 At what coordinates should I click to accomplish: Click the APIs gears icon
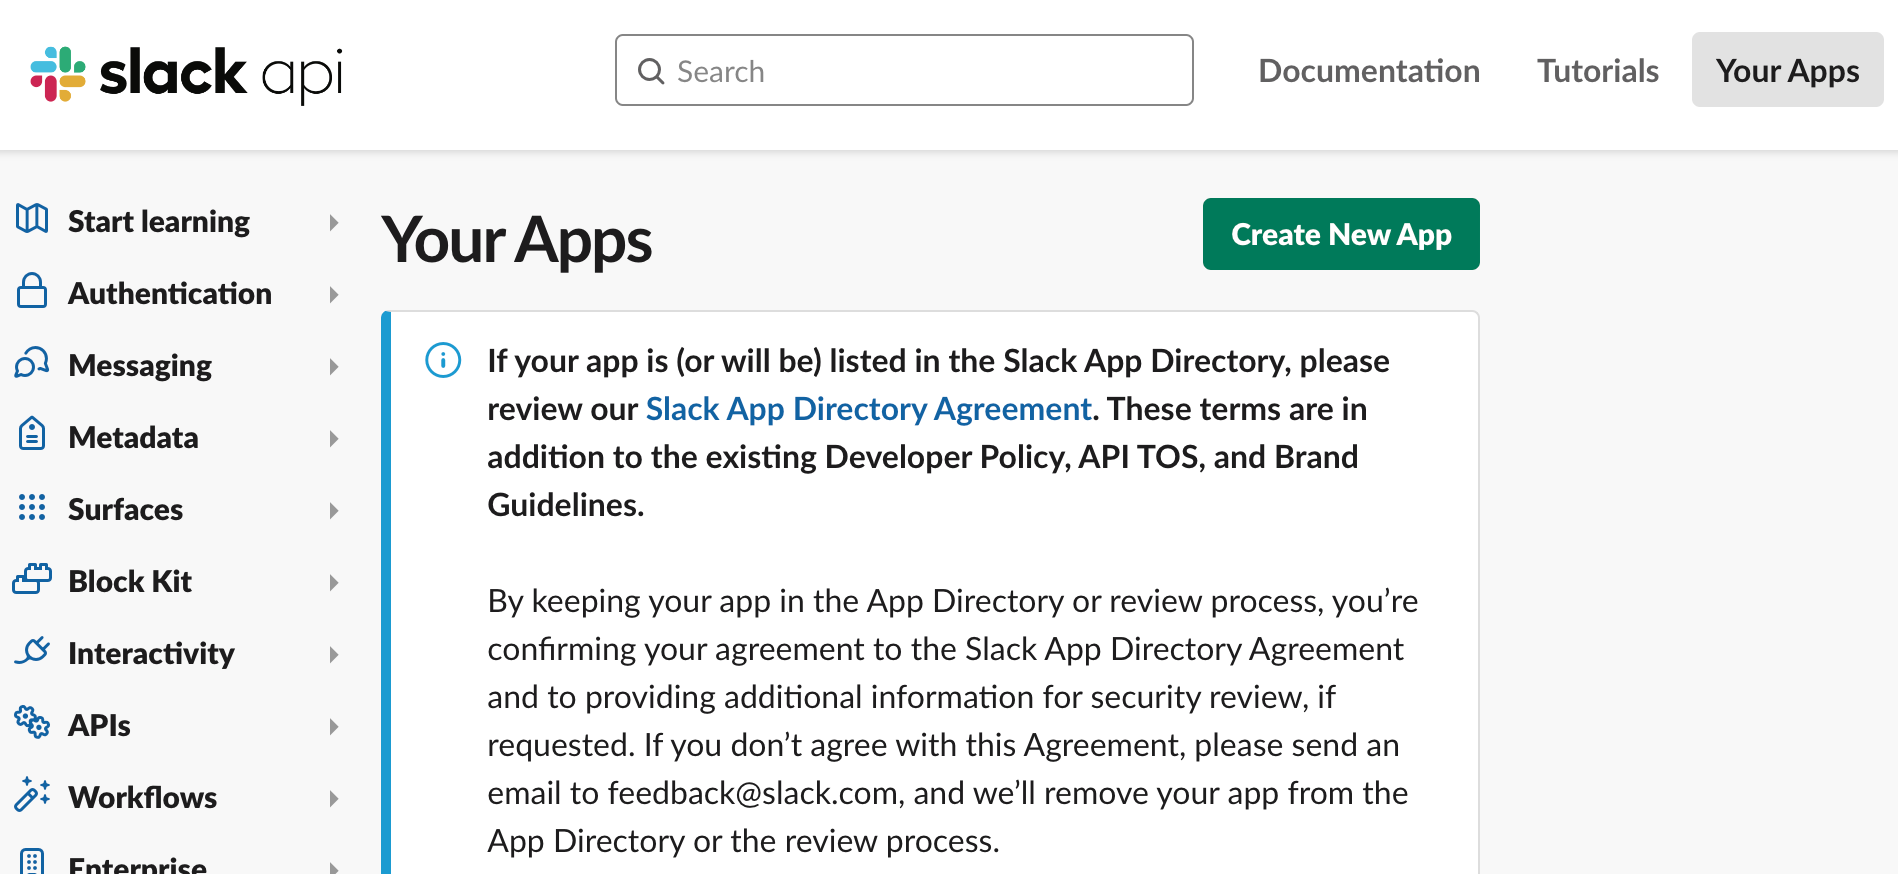[32, 722]
